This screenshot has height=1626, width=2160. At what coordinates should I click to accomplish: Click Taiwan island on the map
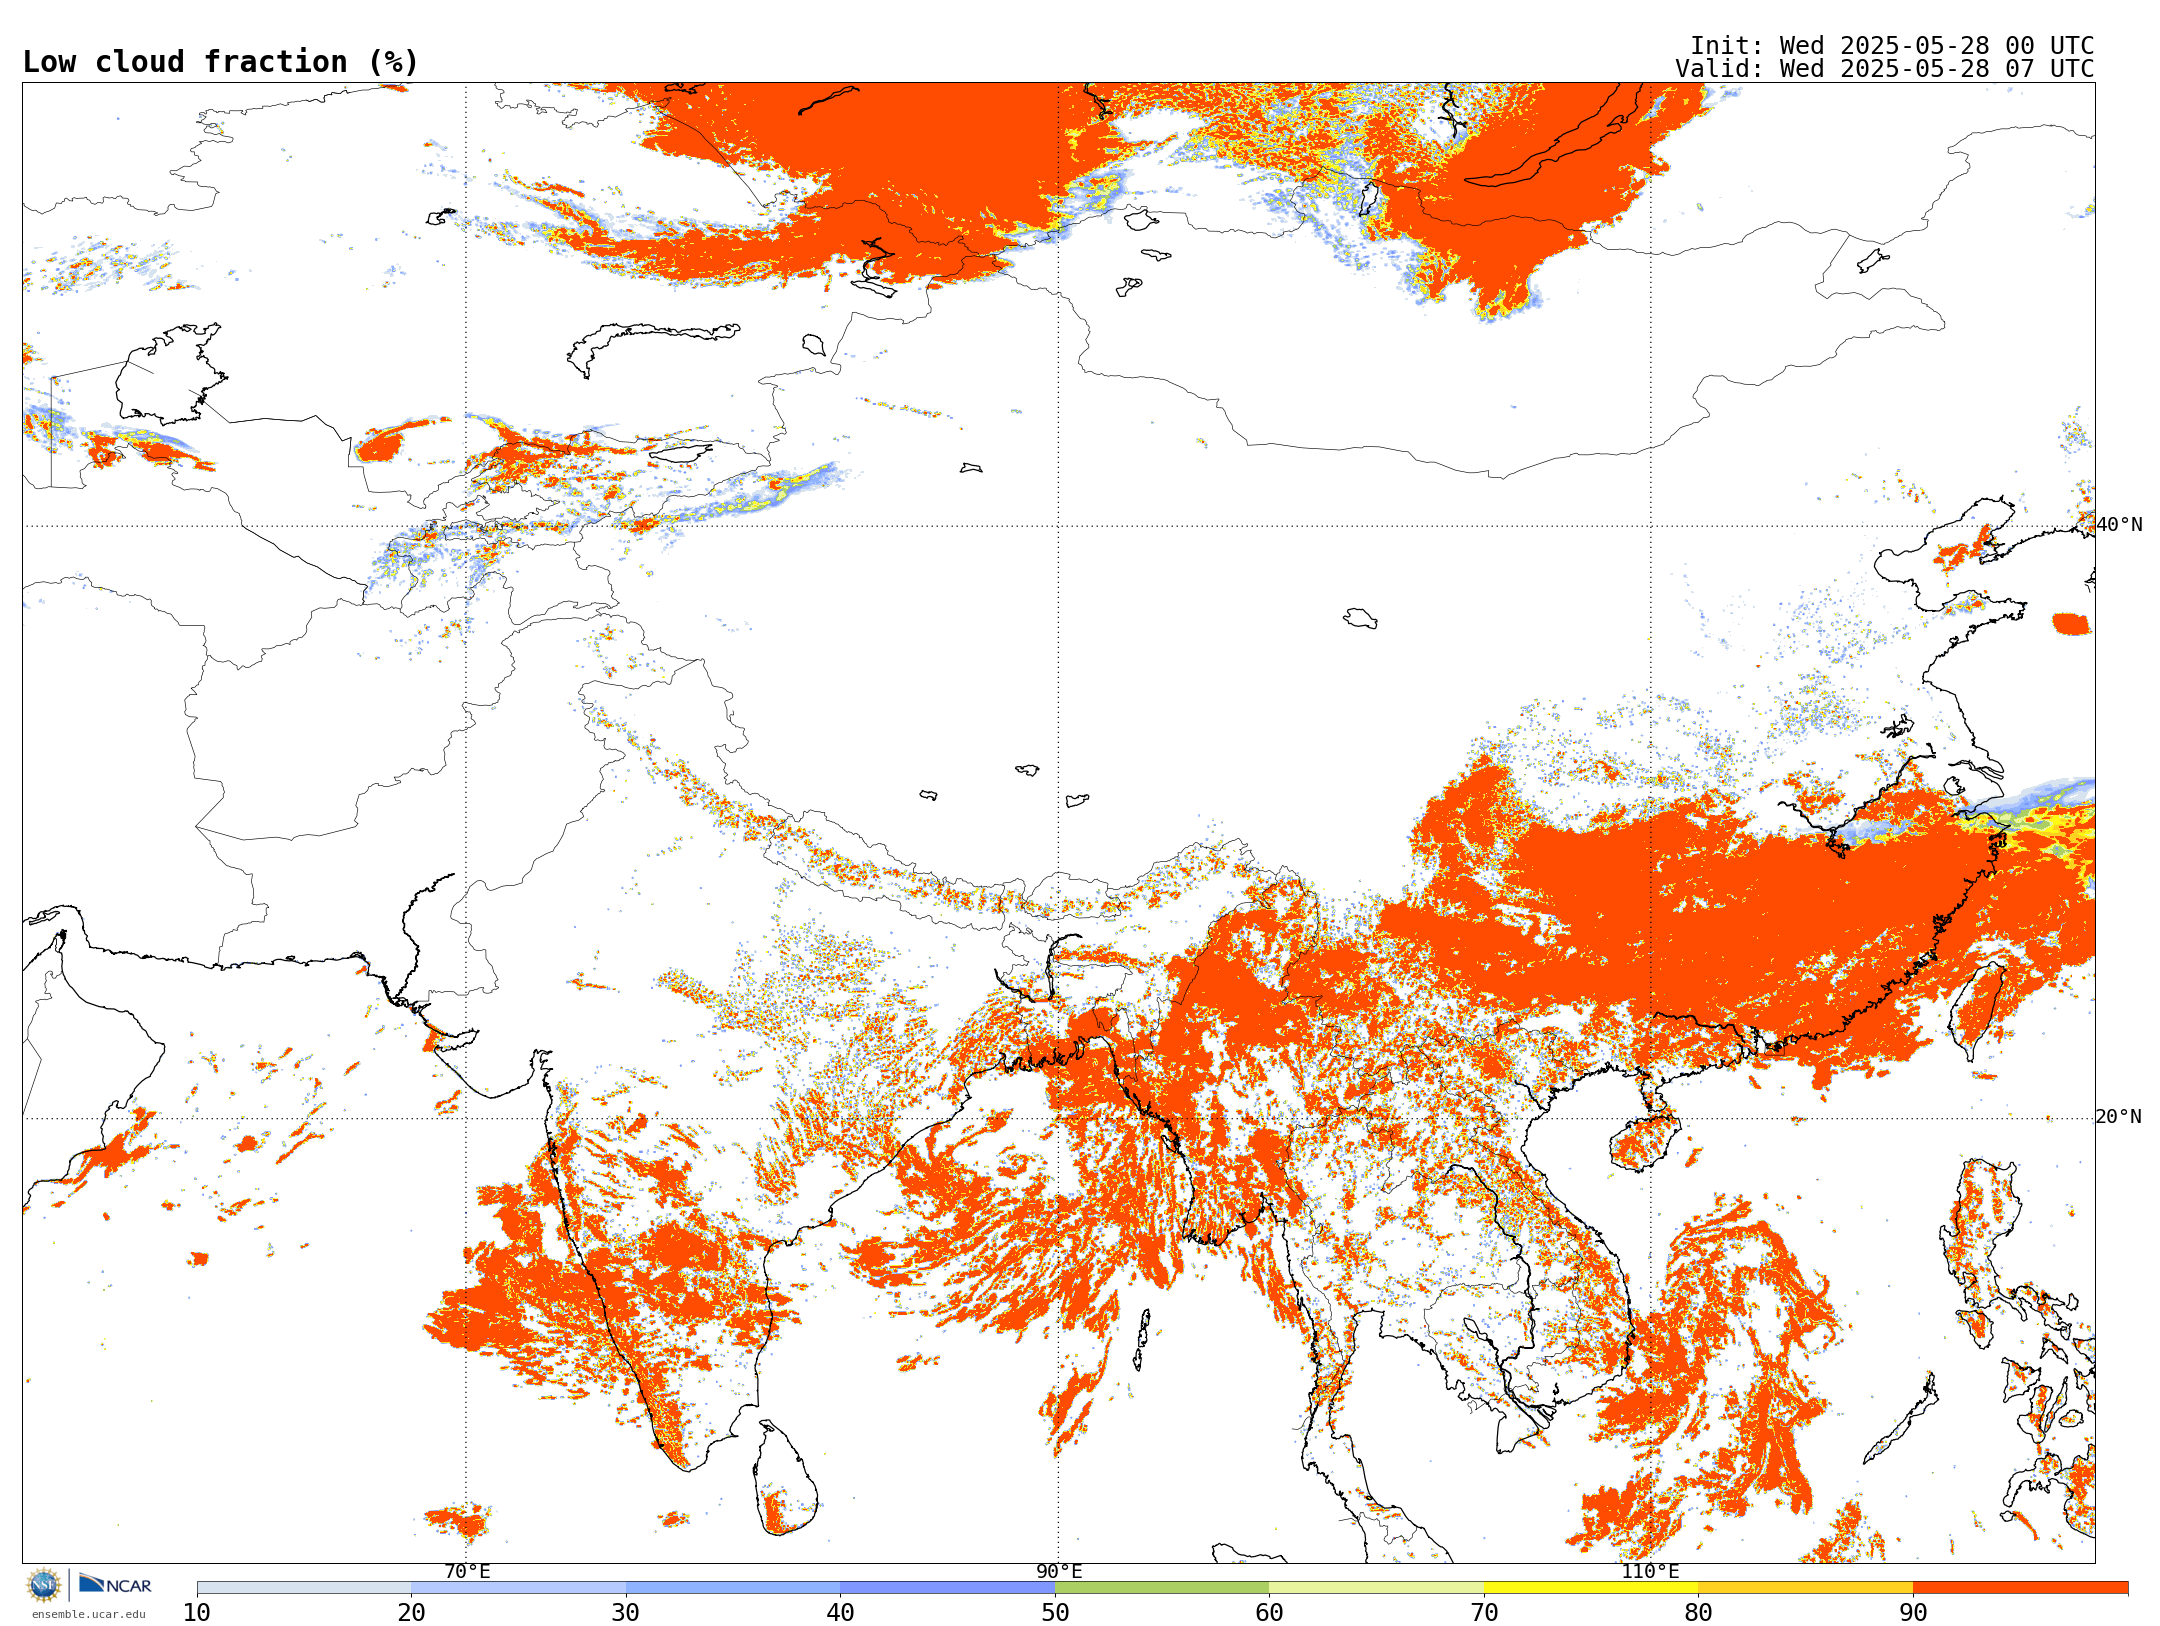coord(1978,1010)
